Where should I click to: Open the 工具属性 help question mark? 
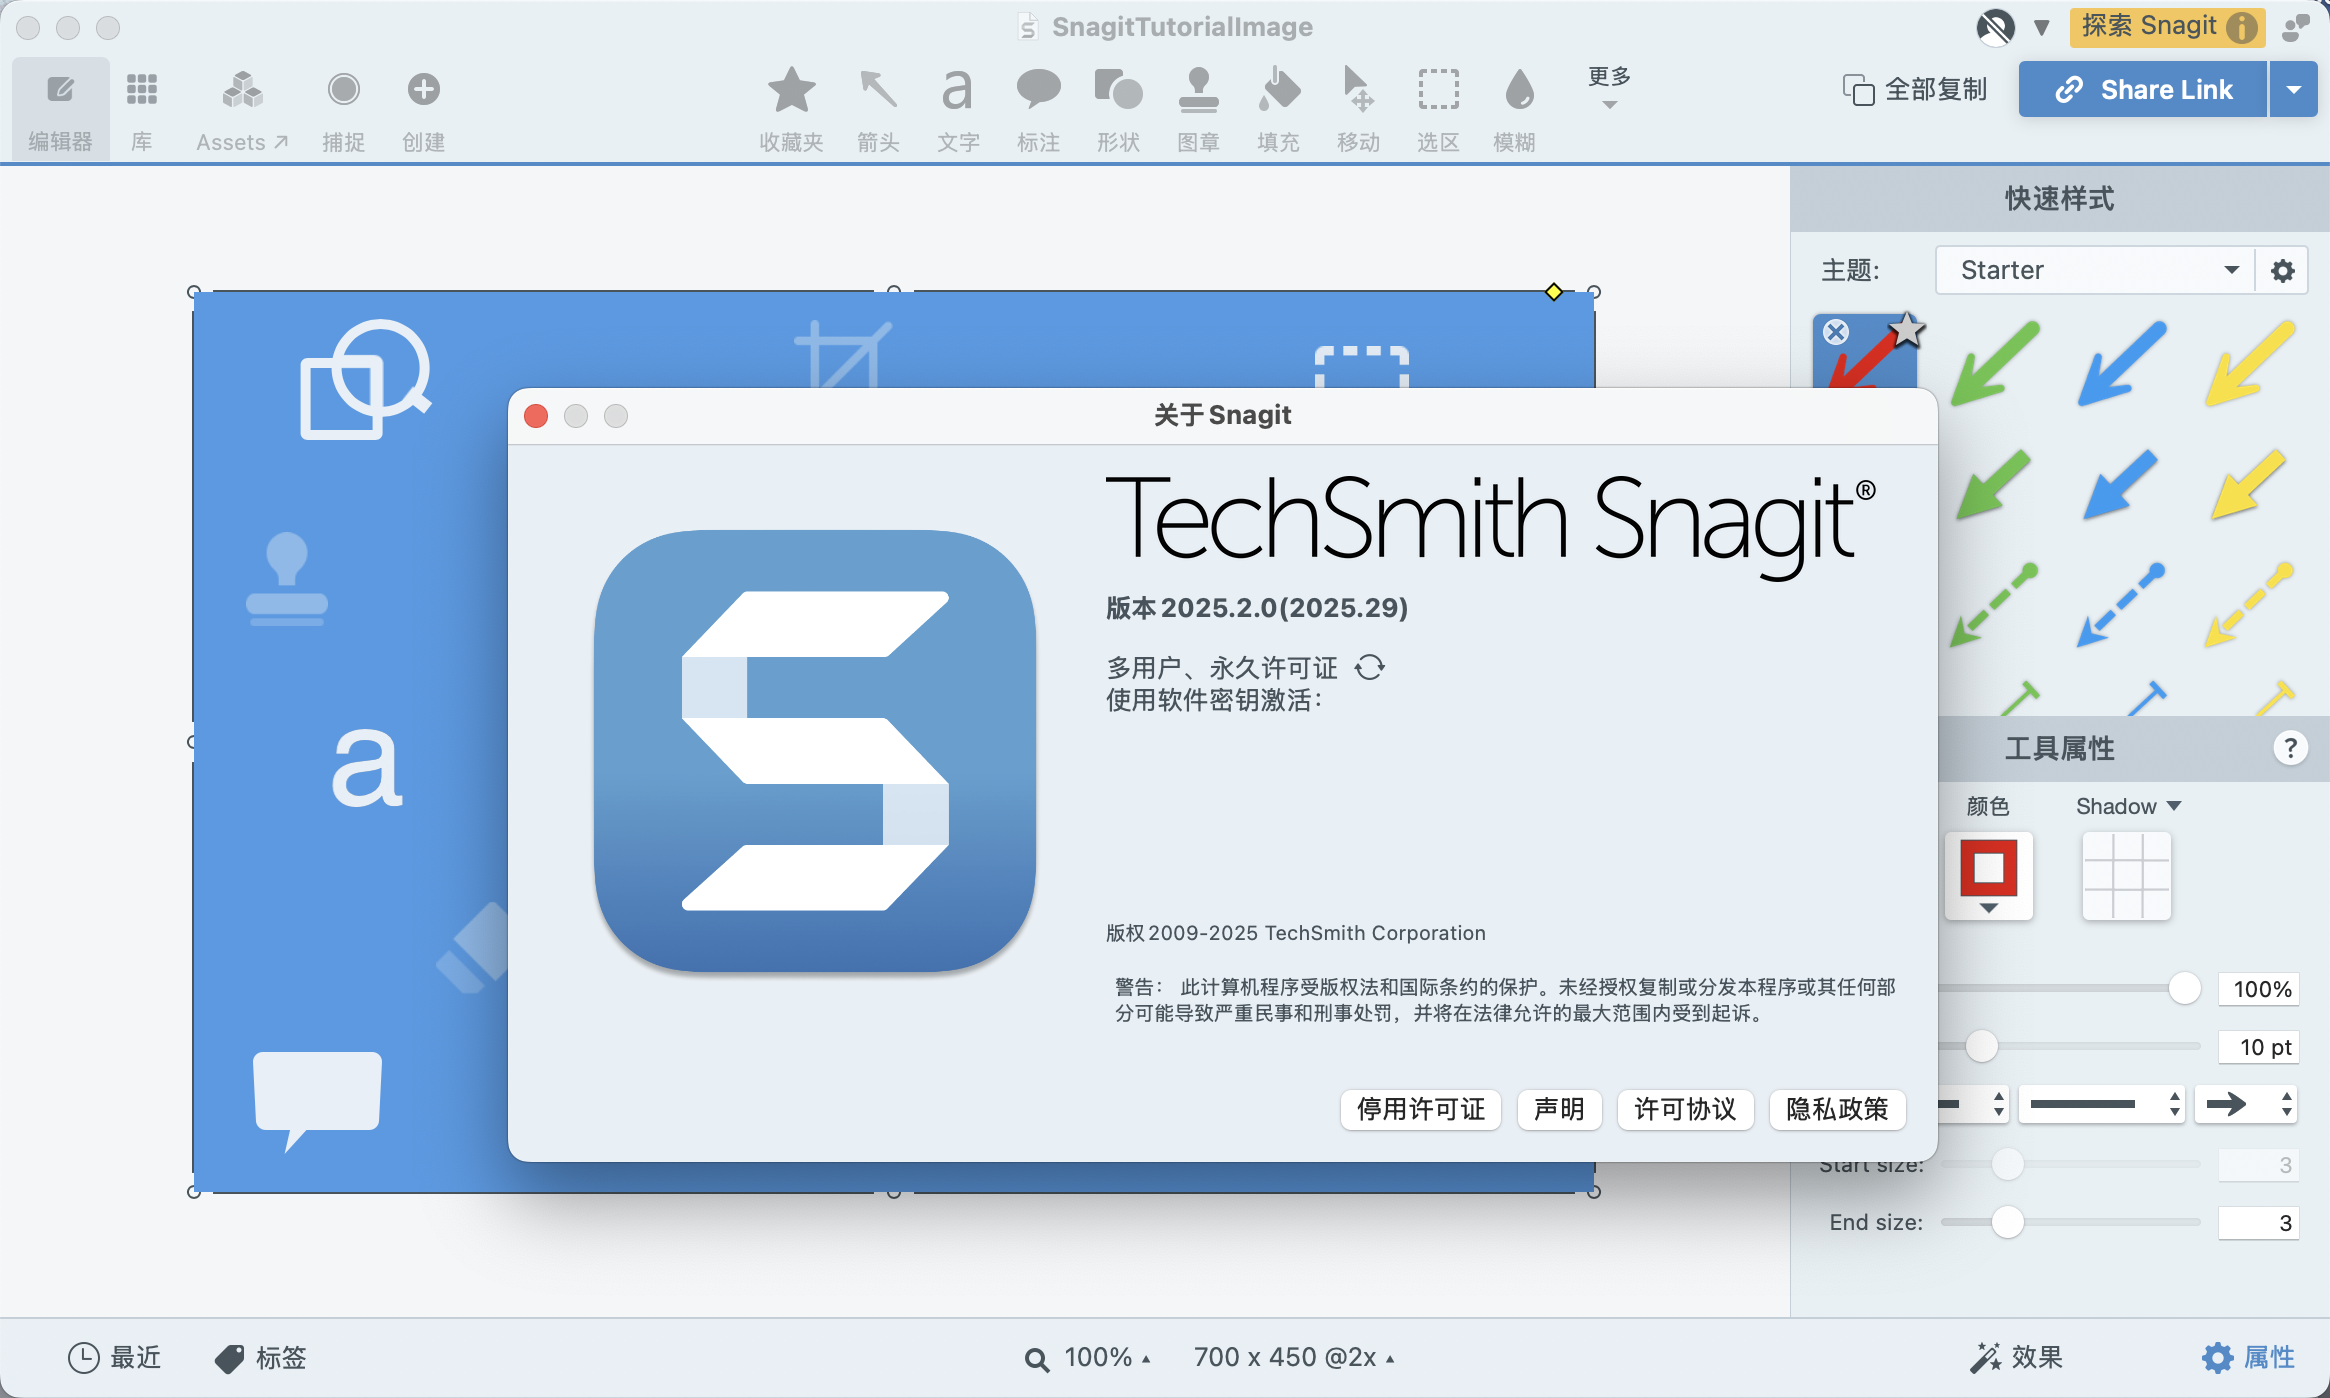point(2290,748)
